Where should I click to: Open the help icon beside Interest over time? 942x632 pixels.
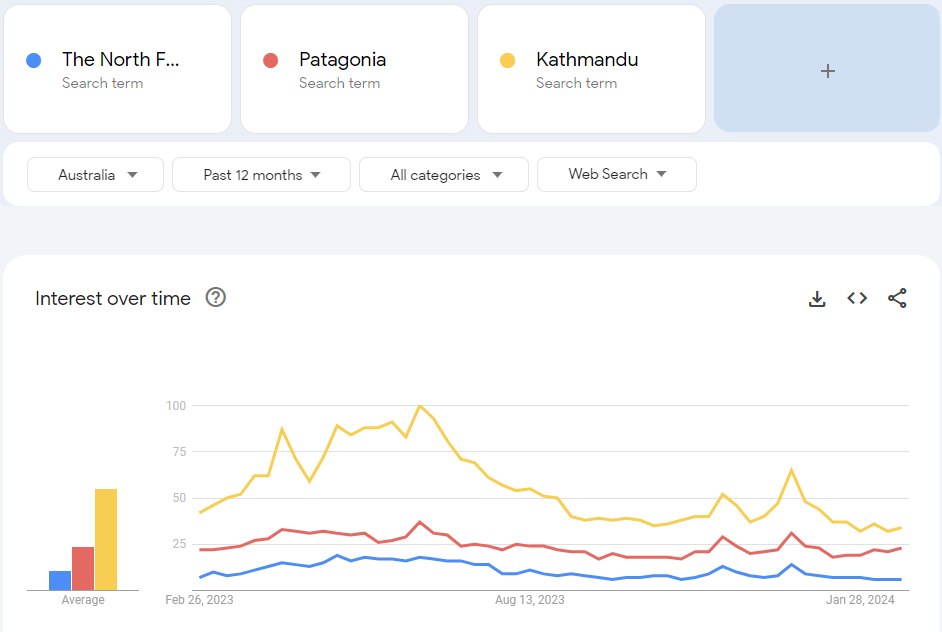point(215,297)
